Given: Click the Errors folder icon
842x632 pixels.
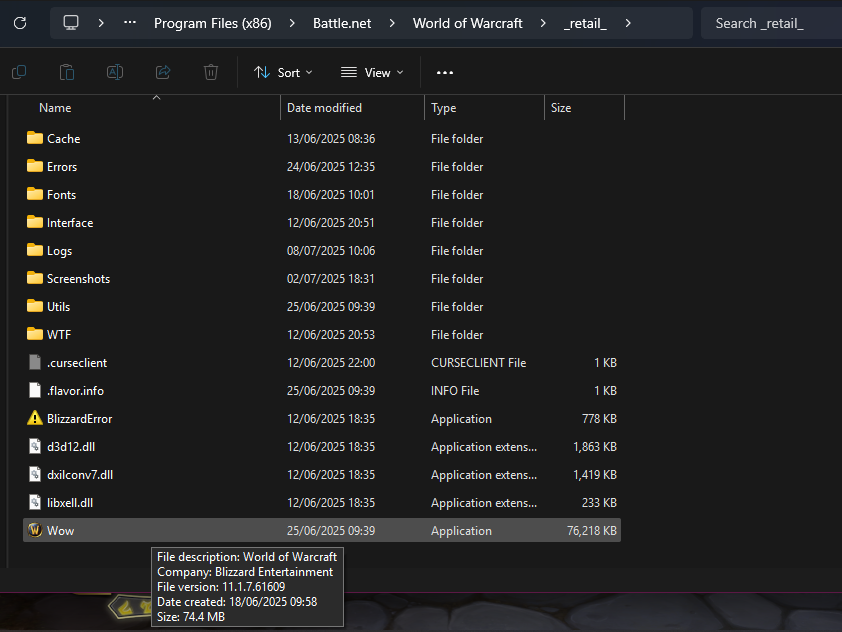Looking at the screenshot, I should [35, 166].
